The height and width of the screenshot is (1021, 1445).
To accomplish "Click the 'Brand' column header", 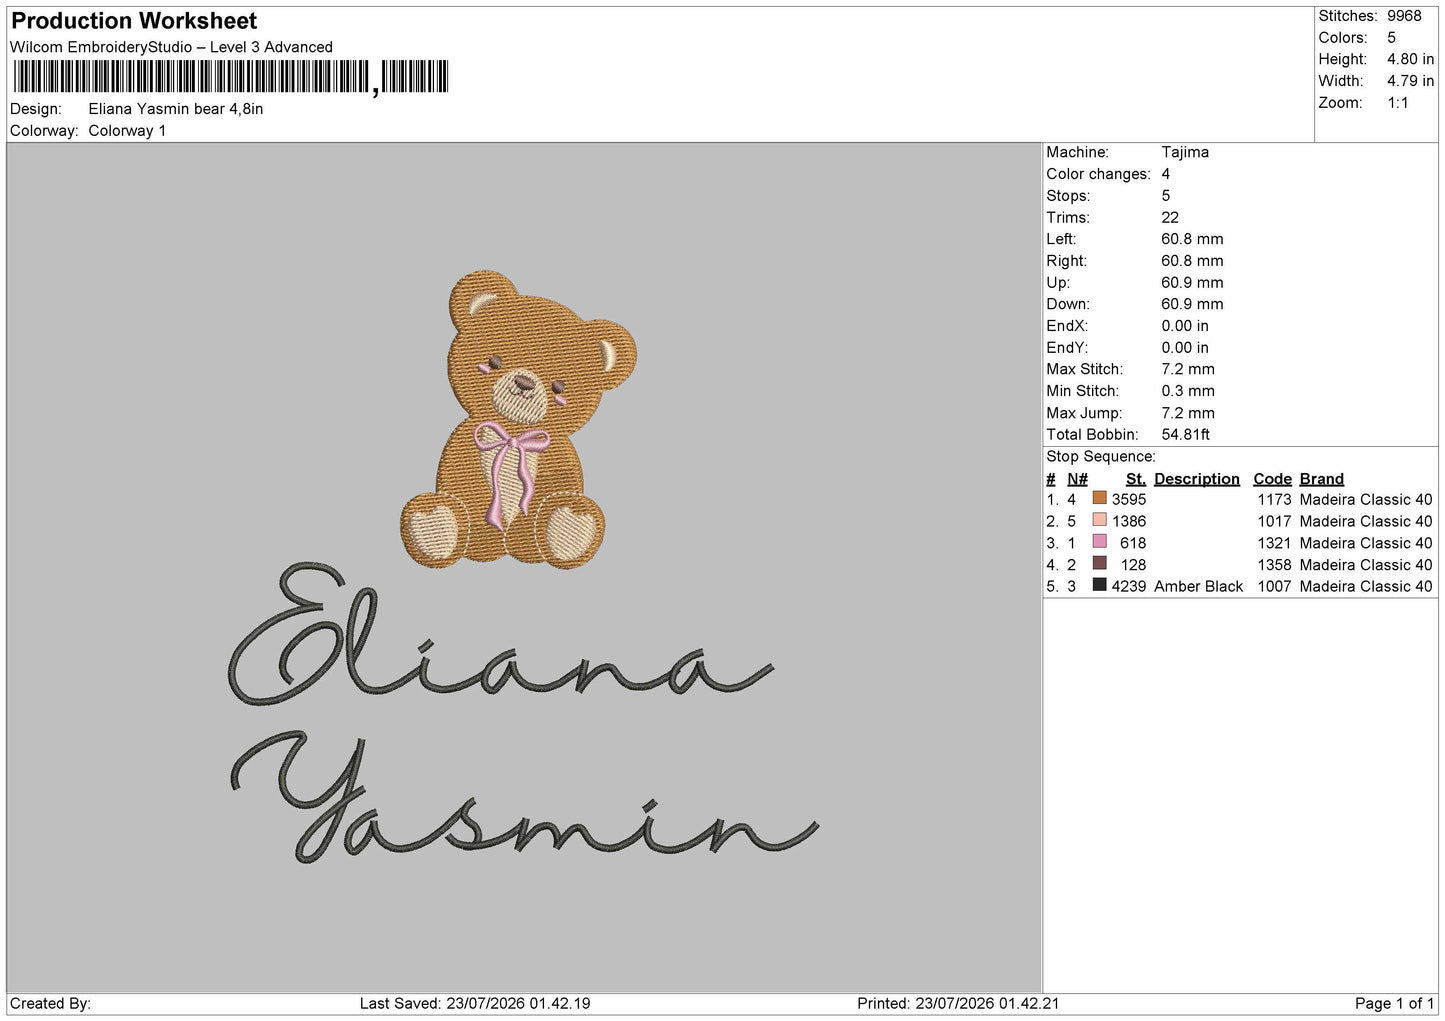I will [x=1322, y=479].
